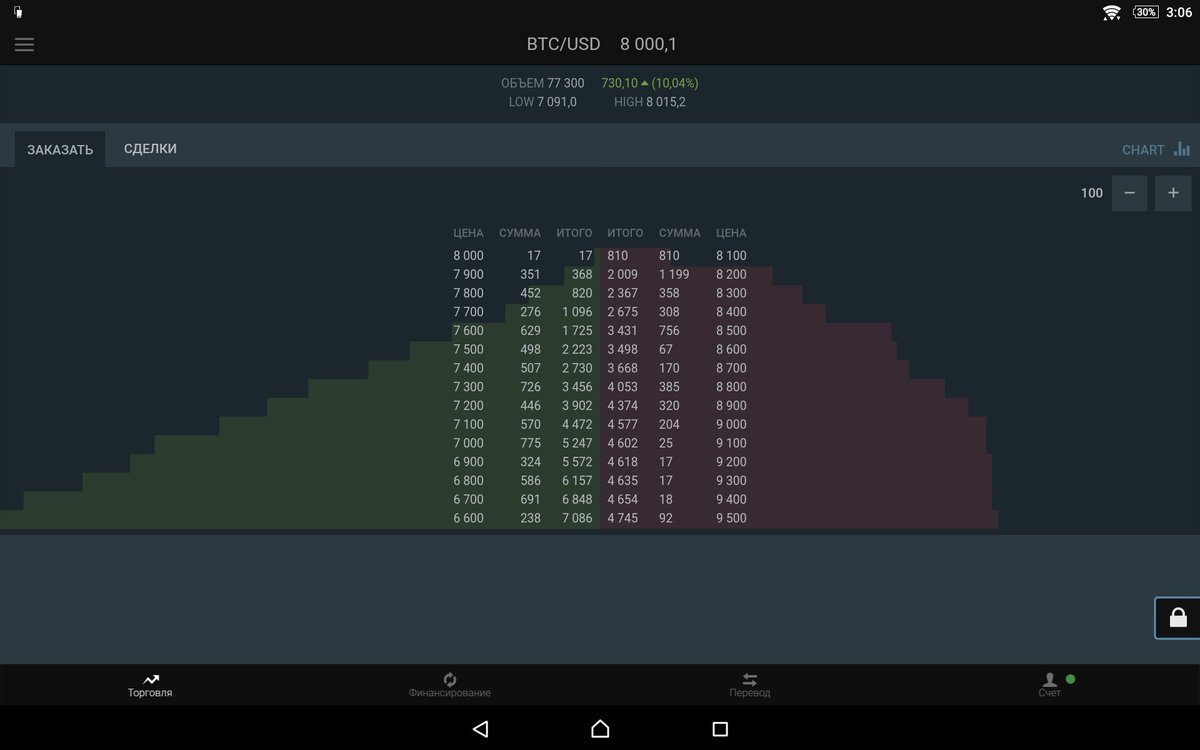The width and height of the screenshot is (1200, 750).
Task: Select ask price 8 300
Action: (731, 293)
